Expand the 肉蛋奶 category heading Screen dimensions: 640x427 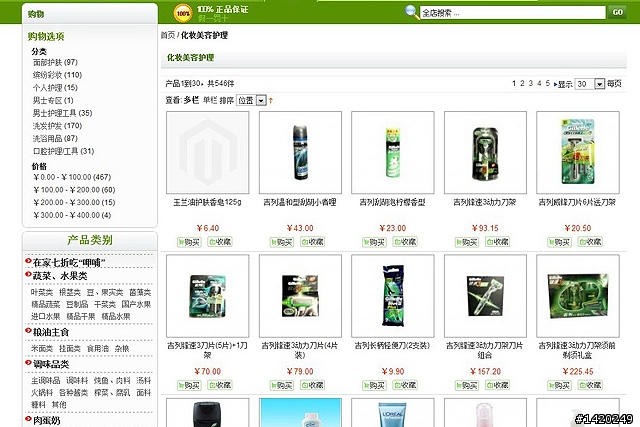(47, 420)
